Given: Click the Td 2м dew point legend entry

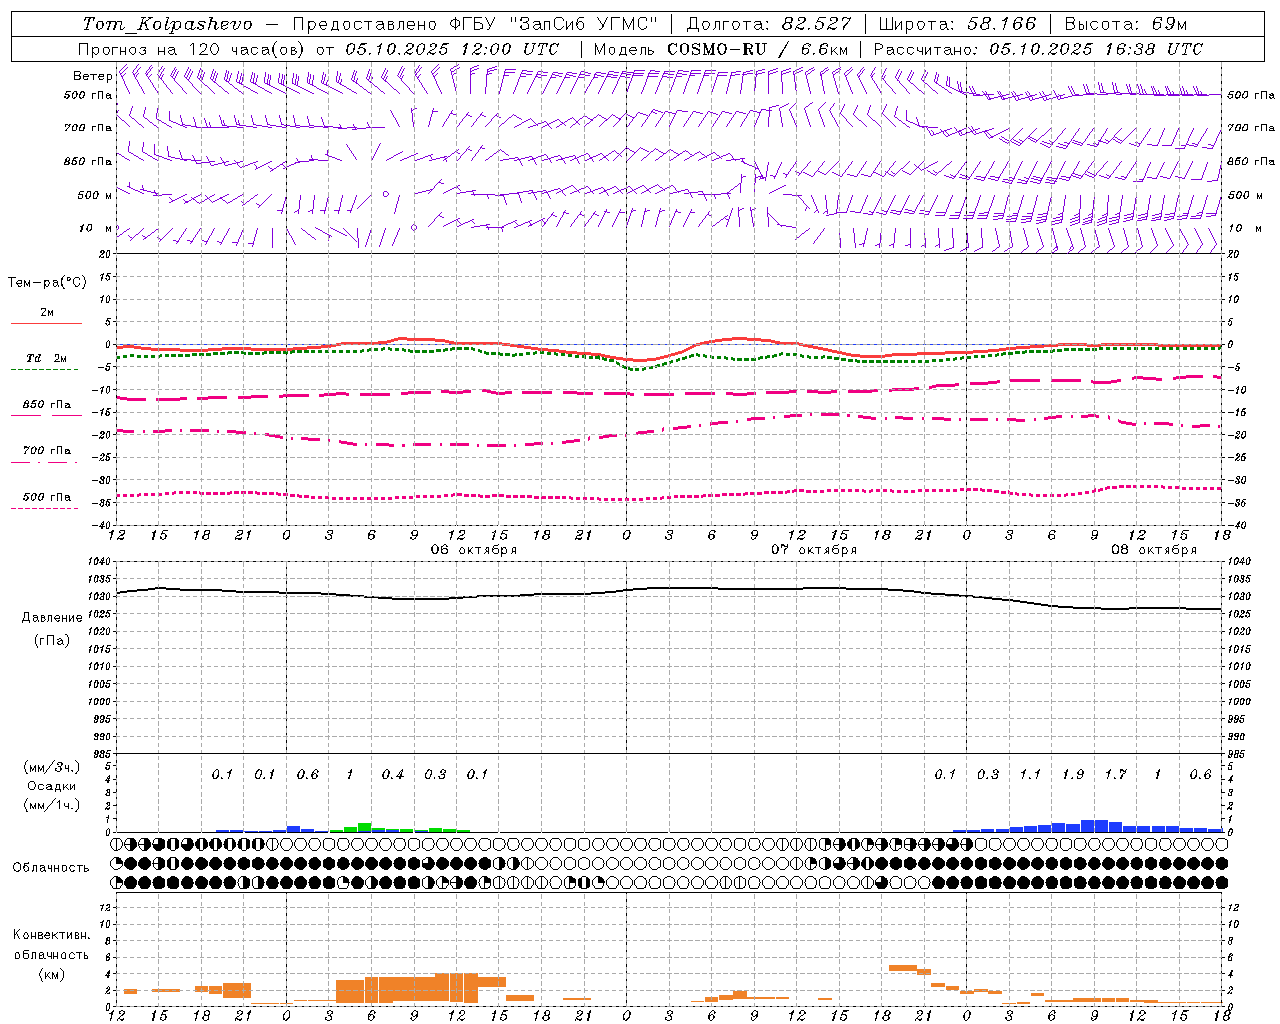Looking at the screenshot, I should coord(46,358).
